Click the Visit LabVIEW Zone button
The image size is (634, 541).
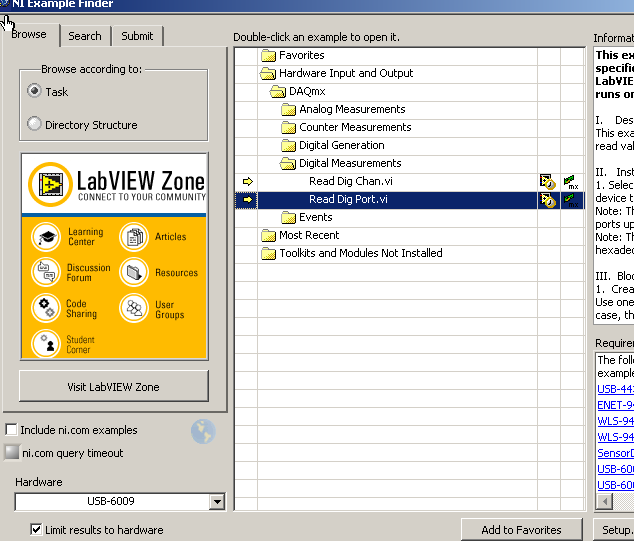(114, 387)
